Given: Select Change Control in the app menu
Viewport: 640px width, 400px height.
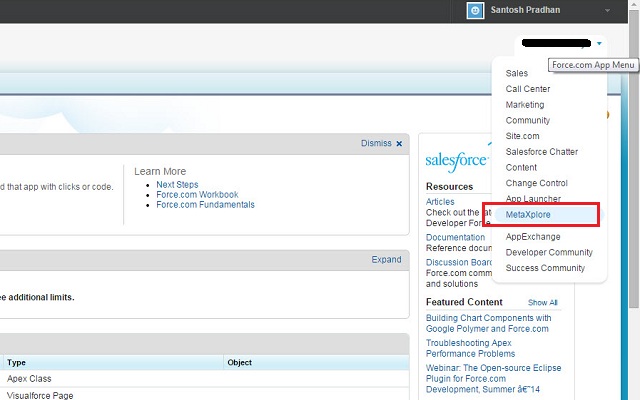Looking at the screenshot, I should click(537, 183).
